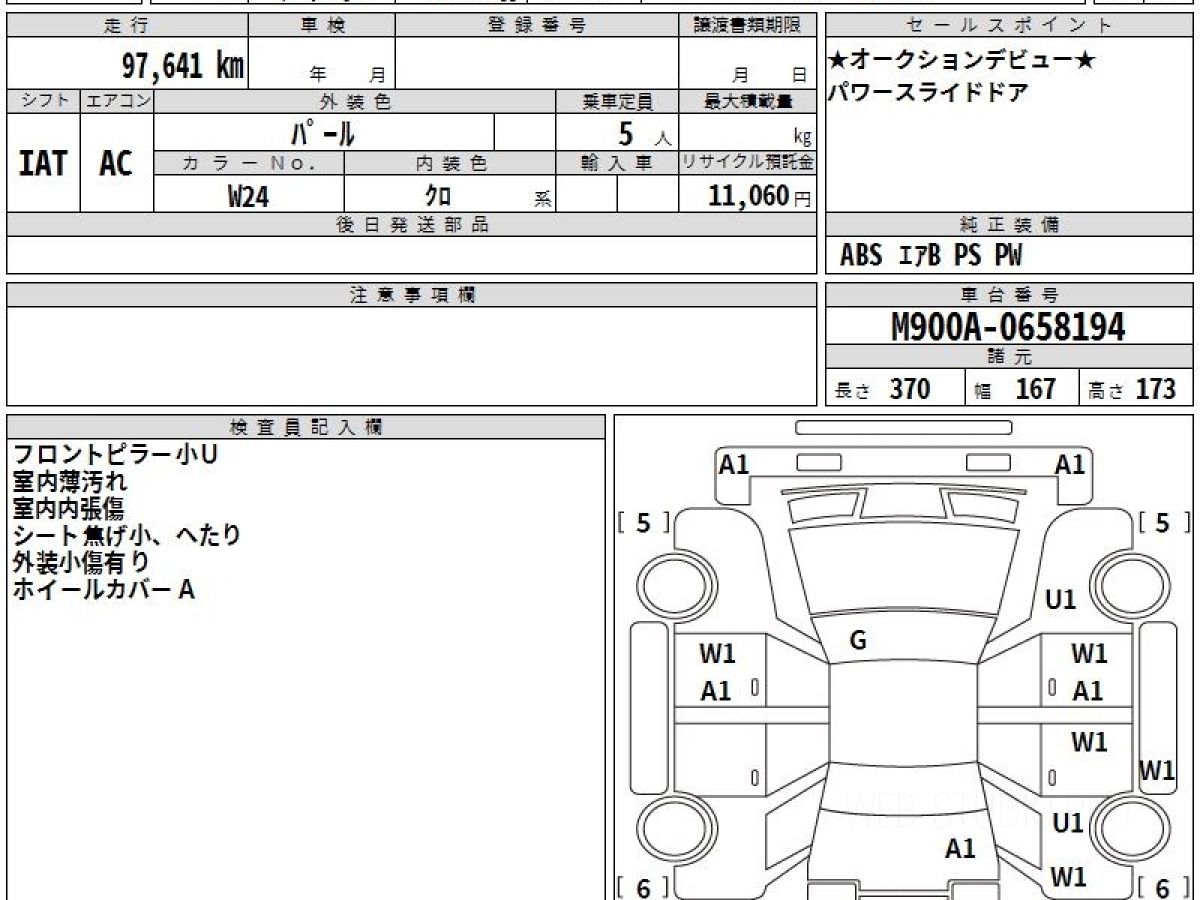Select the 長さ 370 dimension
The height and width of the screenshot is (900, 1200).
882,389
